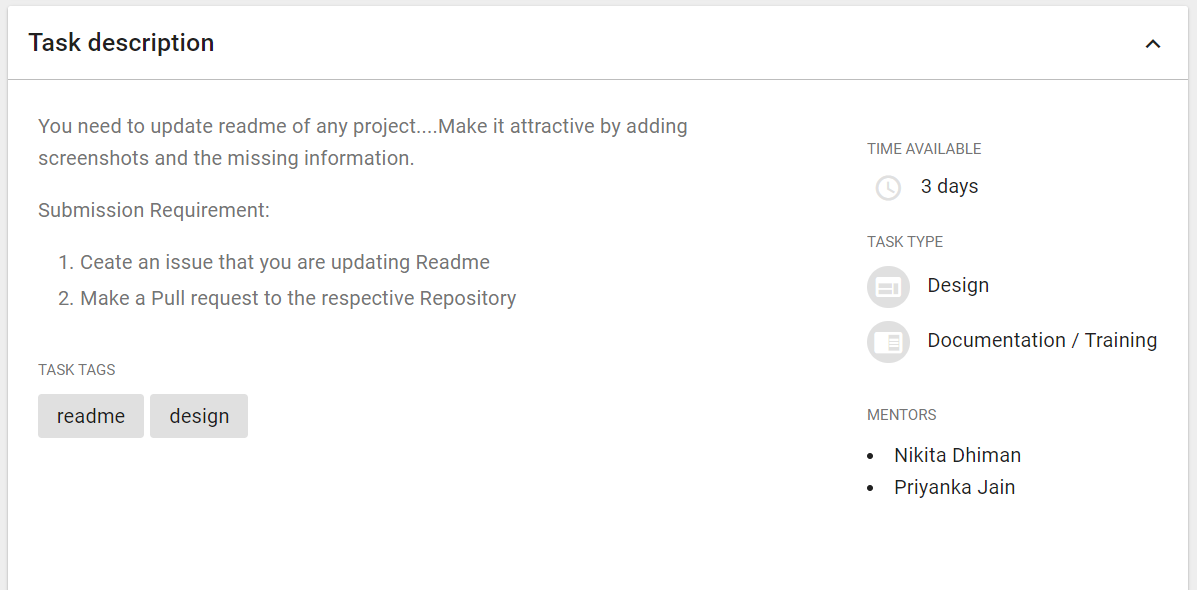Click the MENTORS heading

click(901, 415)
